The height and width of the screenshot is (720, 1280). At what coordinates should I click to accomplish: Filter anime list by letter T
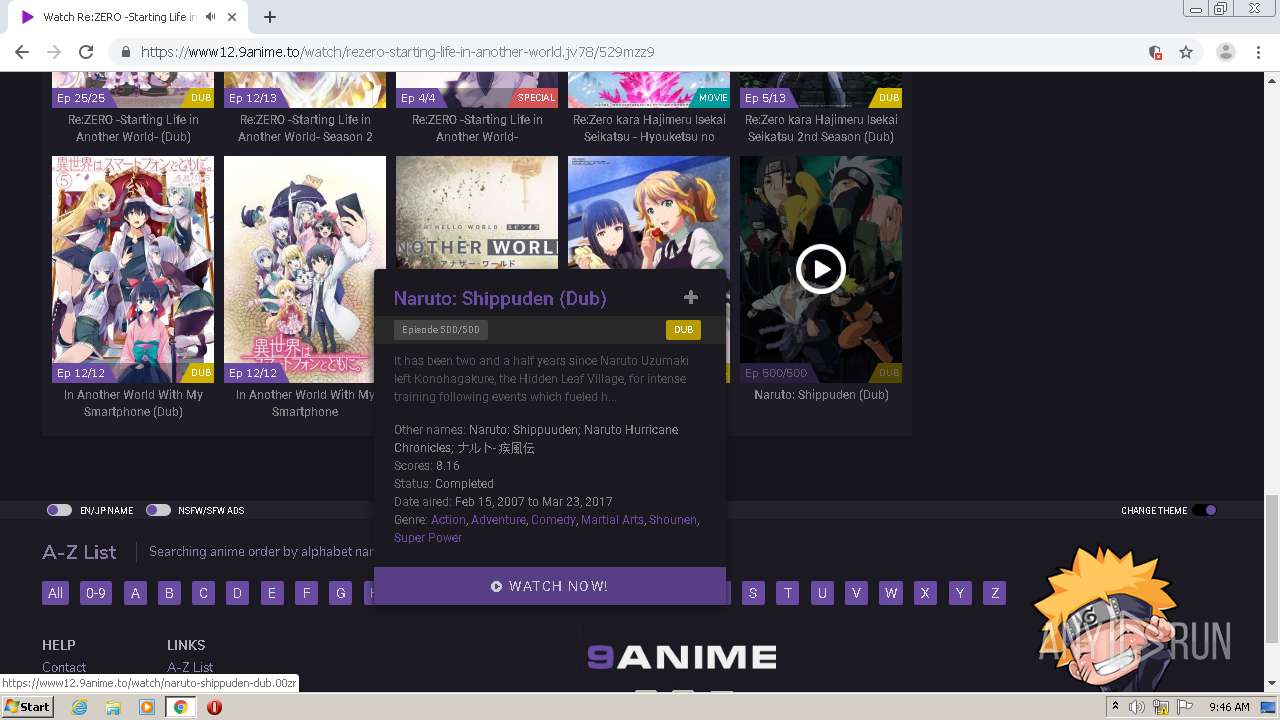788,593
